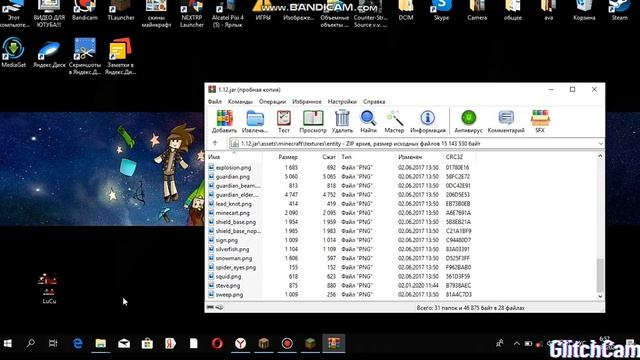Select the sweep.png file

(x=225, y=294)
